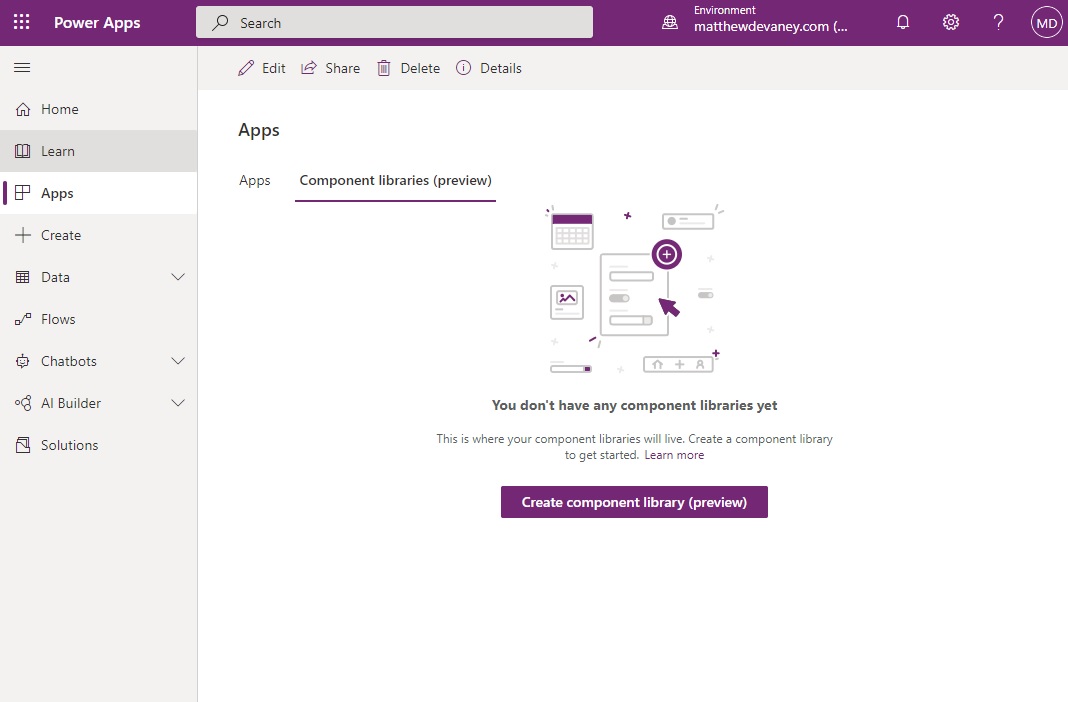Open the Power Apps app launcher waffle
The width and height of the screenshot is (1068, 702).
(x=21, y=22)
